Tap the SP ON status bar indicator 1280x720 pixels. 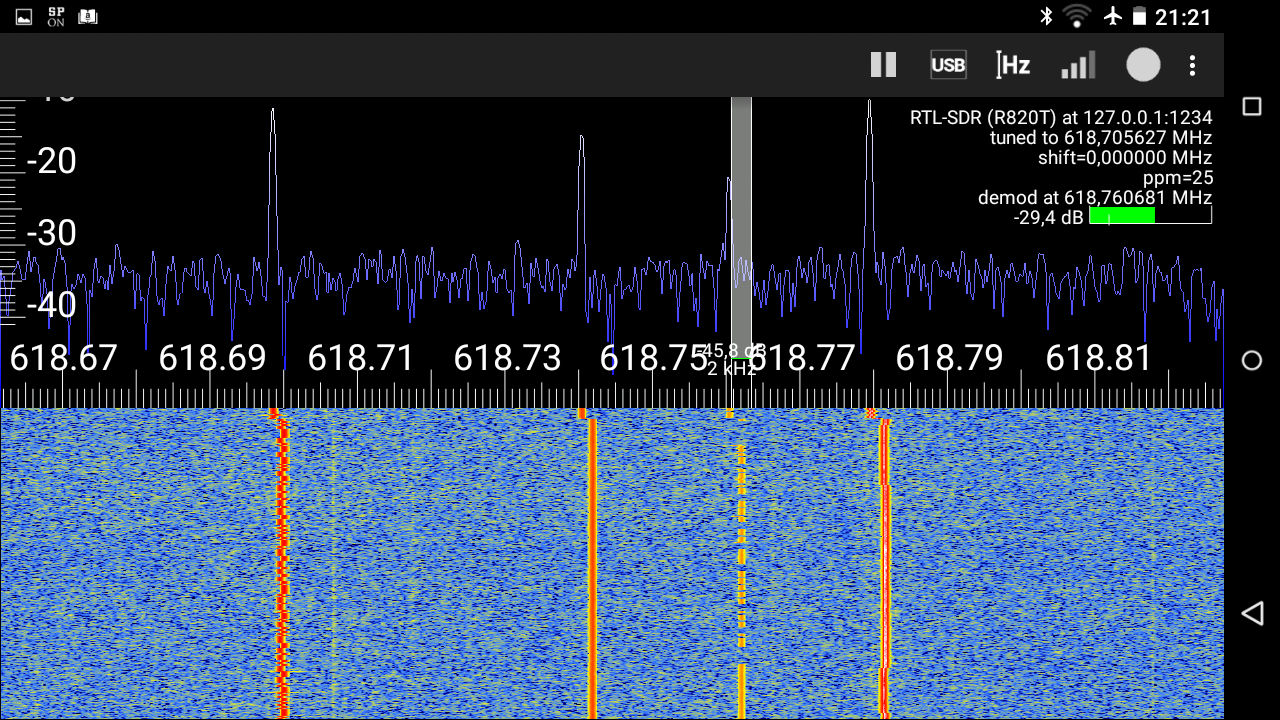click(x=56, y=17)
